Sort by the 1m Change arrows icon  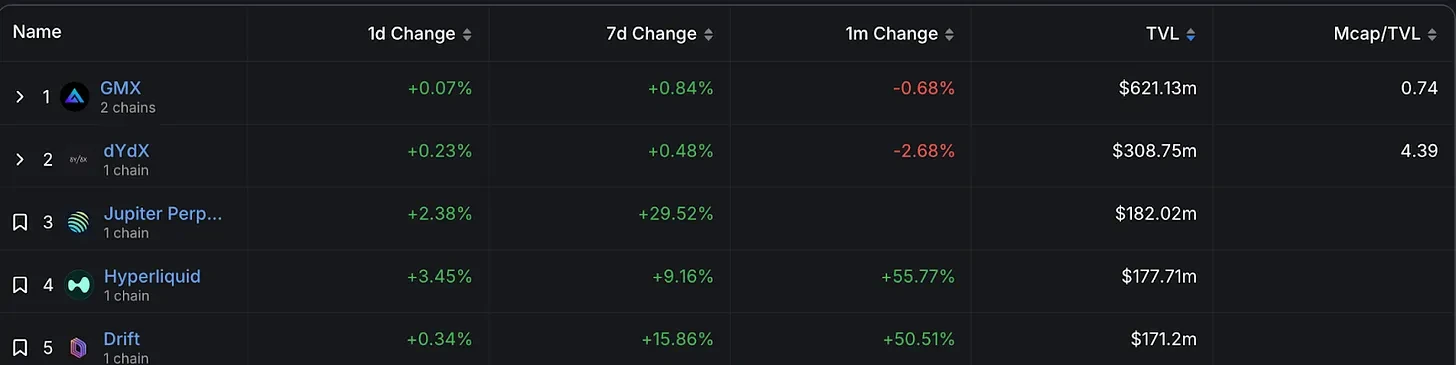tap(949, 34)
